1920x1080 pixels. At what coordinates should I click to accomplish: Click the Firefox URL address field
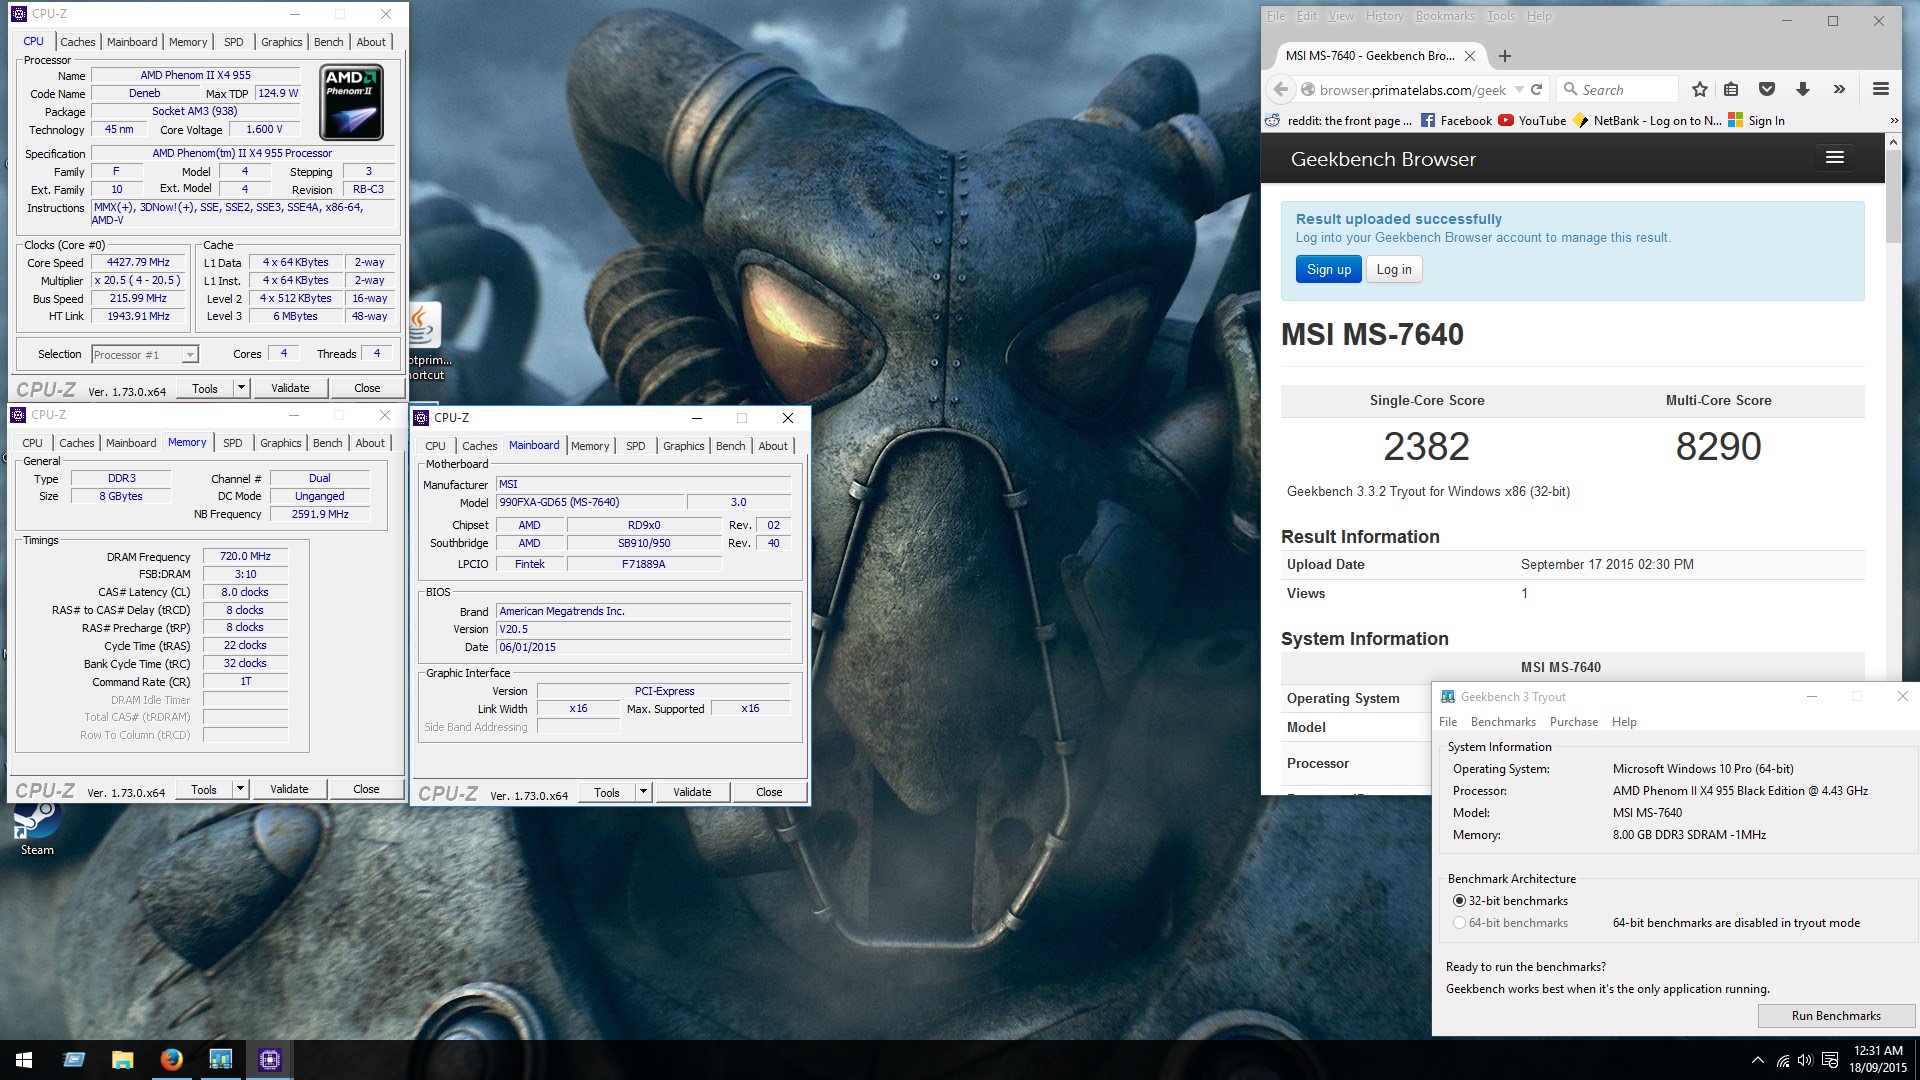click(x=1412, y=90)
